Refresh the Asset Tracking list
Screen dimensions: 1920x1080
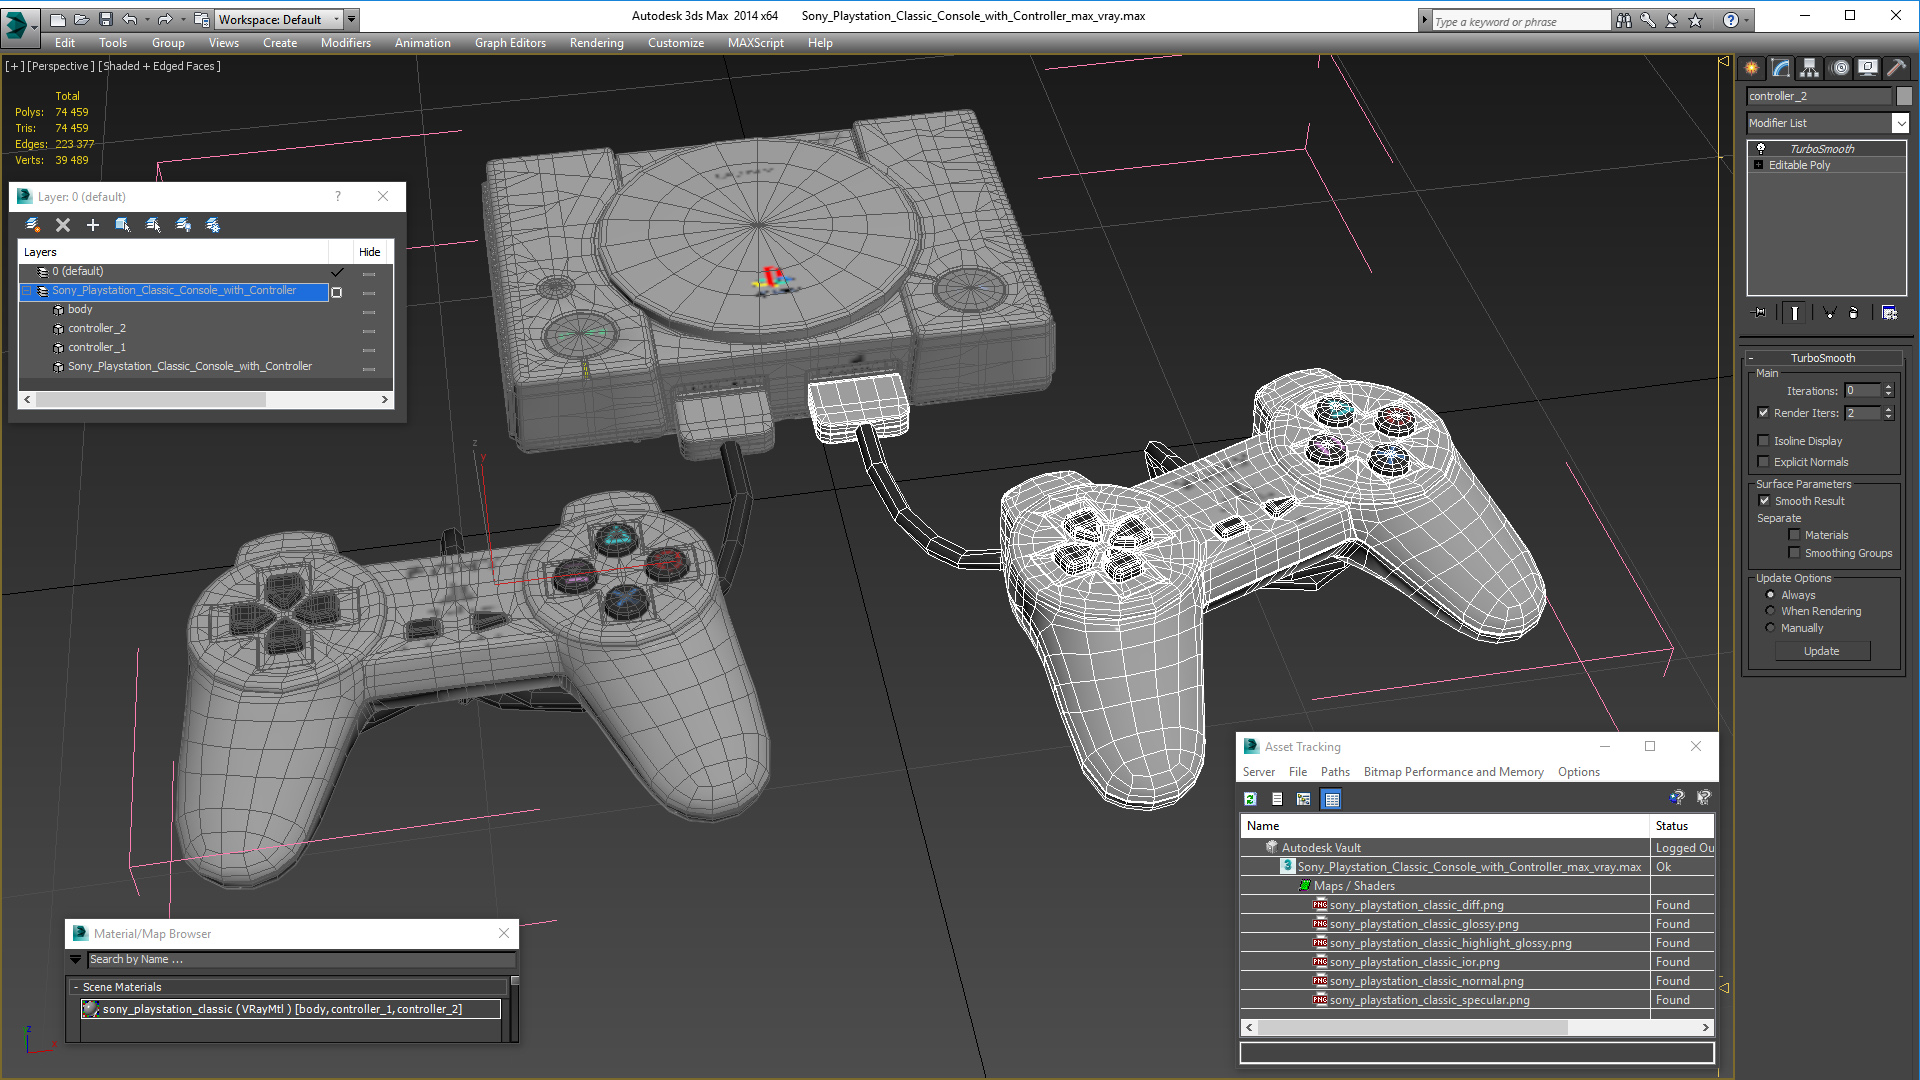click(x=1250, y=799)
